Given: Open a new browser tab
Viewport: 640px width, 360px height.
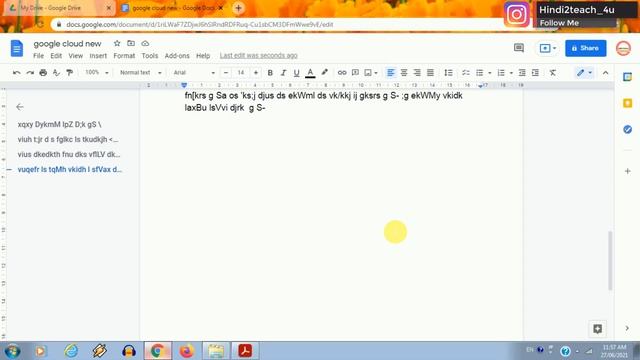Looking at the screenshot, I should coord(238,8).
